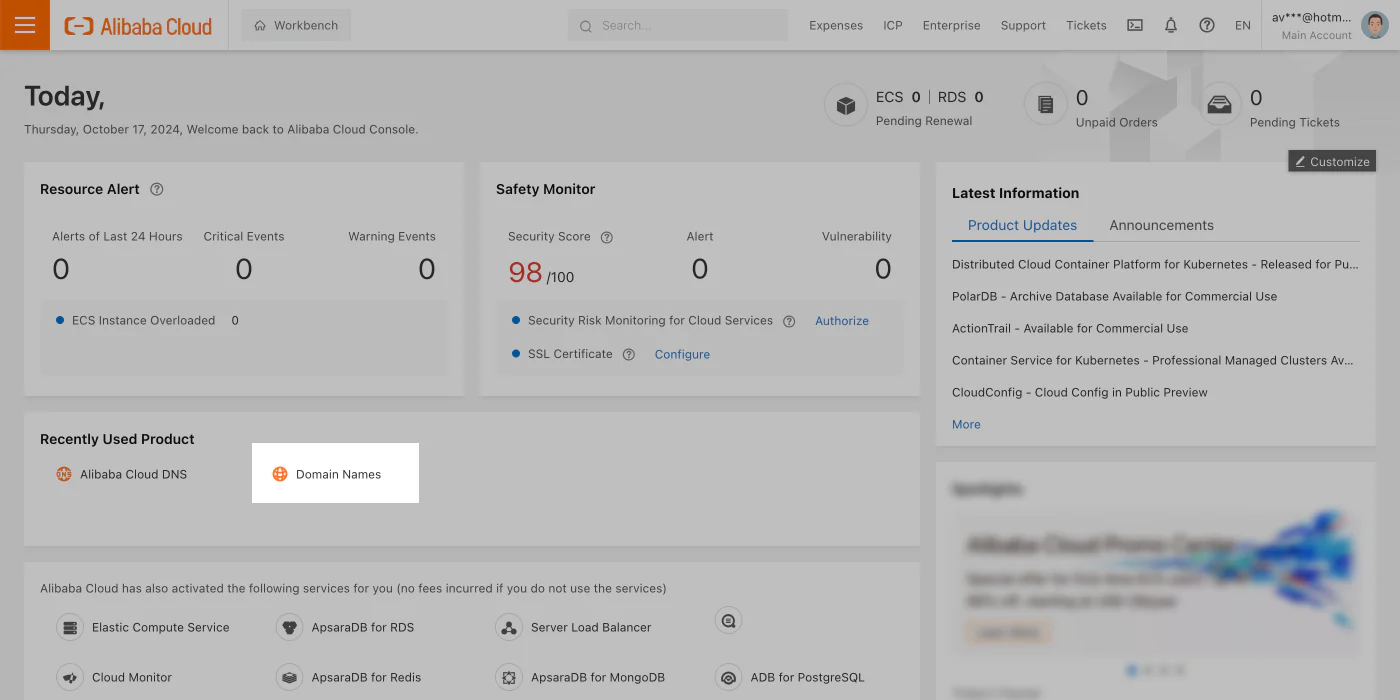Open the ECS Pending Renewal box icon

845,104
